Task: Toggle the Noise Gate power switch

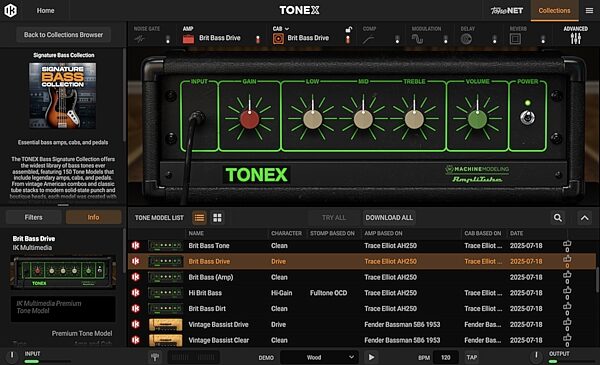Action: point(168,39)
